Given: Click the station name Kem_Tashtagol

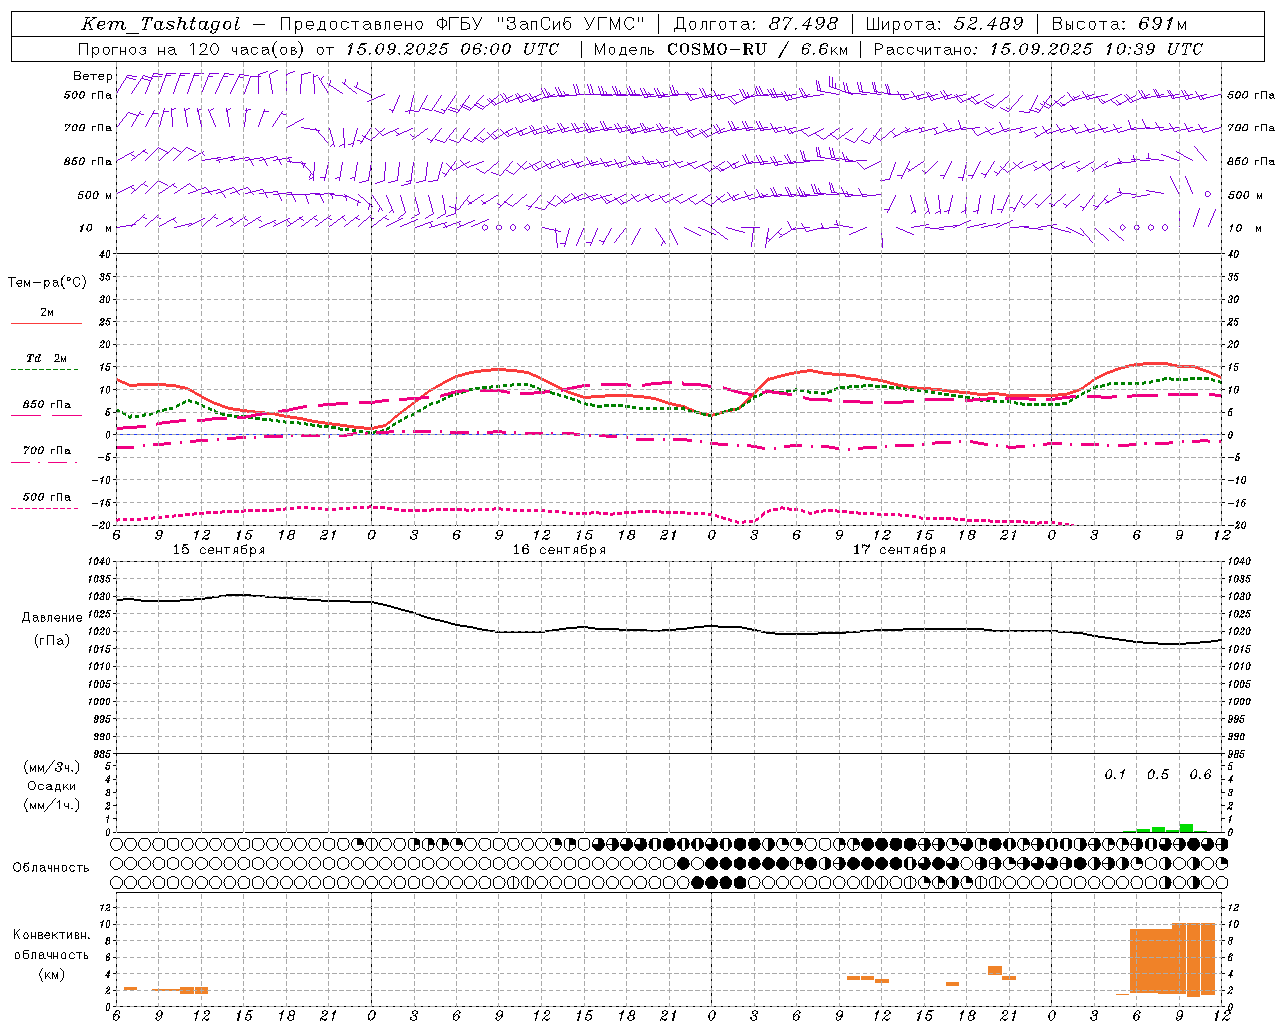Looking at the screenshot, I should (161, 24).
